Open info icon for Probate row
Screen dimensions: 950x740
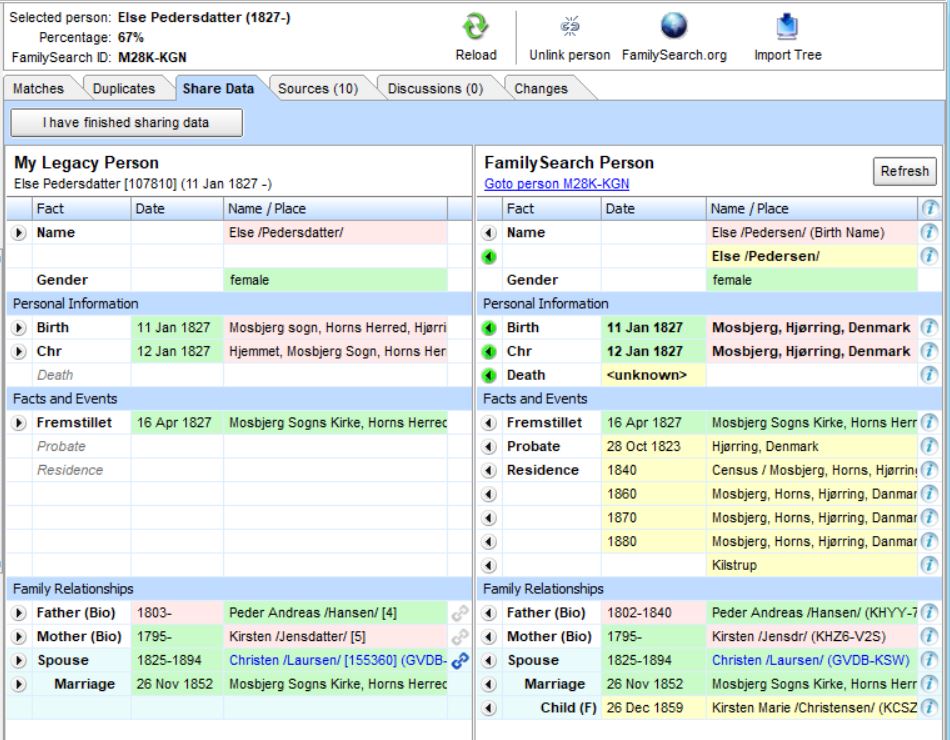point(929,447)
